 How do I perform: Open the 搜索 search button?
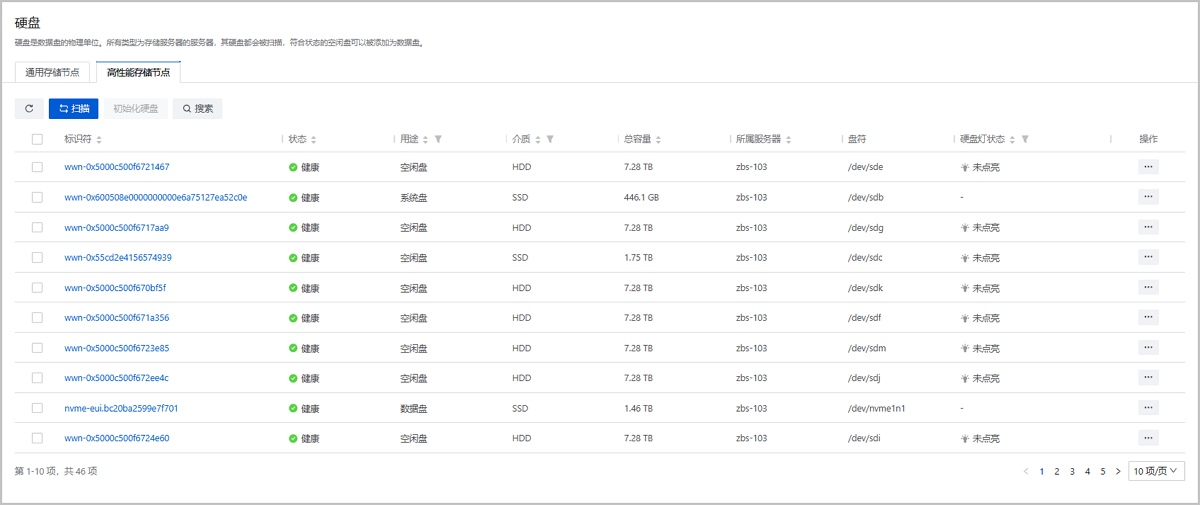pyautogui.click(x=197, y=108)
